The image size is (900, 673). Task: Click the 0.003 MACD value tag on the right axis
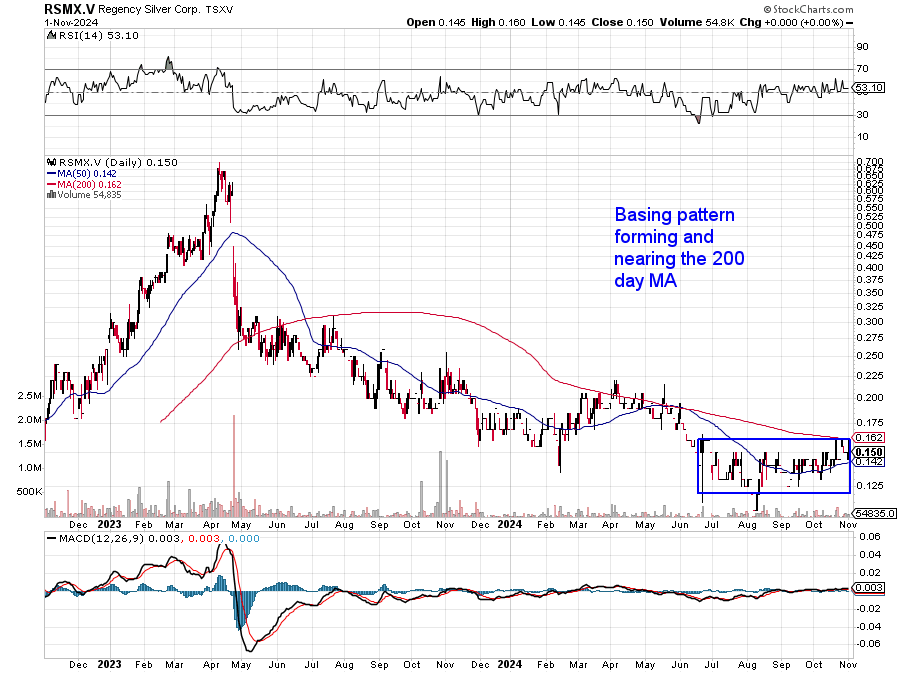[x=869, y=588]
